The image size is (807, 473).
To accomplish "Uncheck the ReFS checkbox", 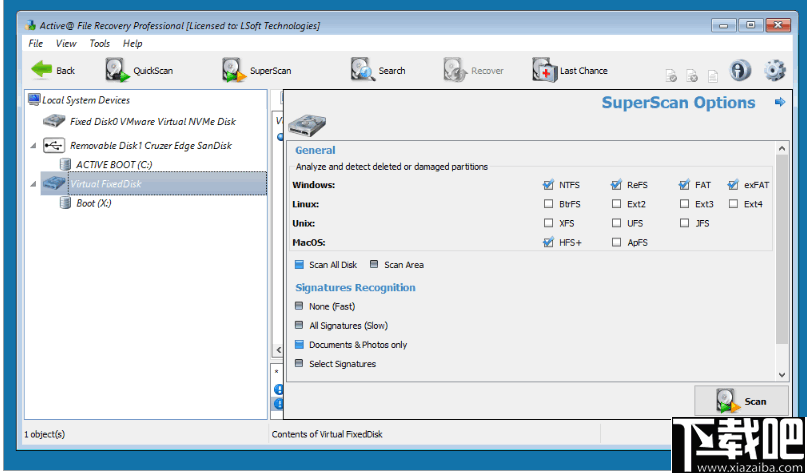I will point(616,184).
